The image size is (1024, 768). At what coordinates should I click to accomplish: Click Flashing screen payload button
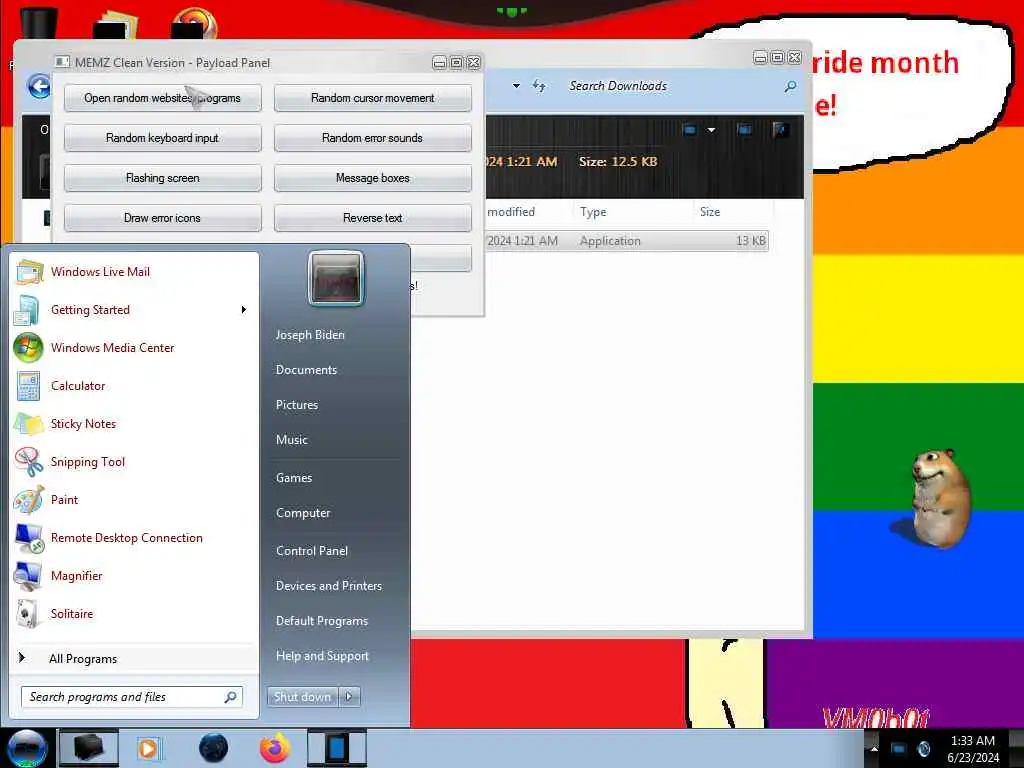(163, 178)
